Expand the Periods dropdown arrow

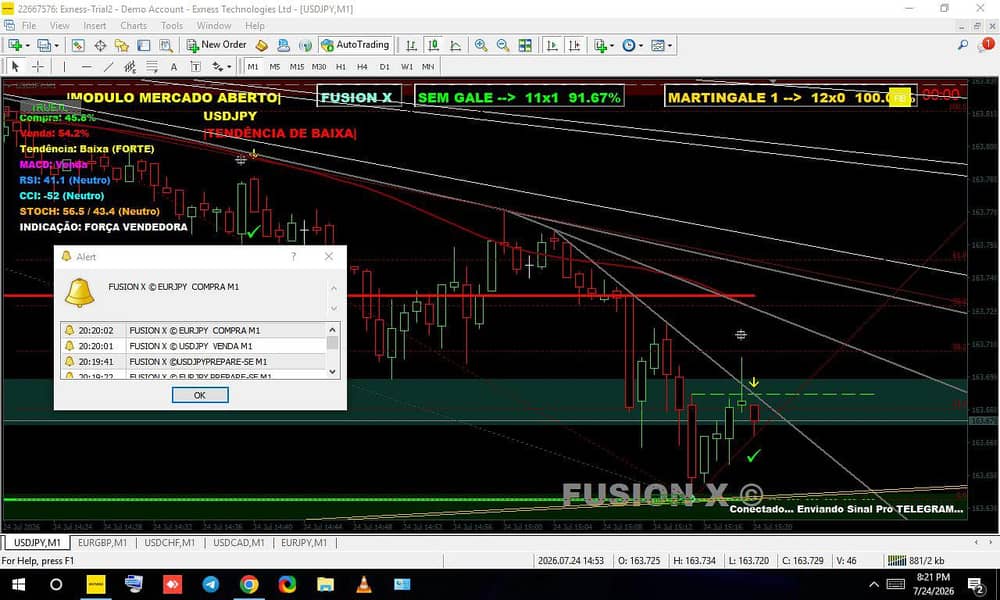coord(641,46)
